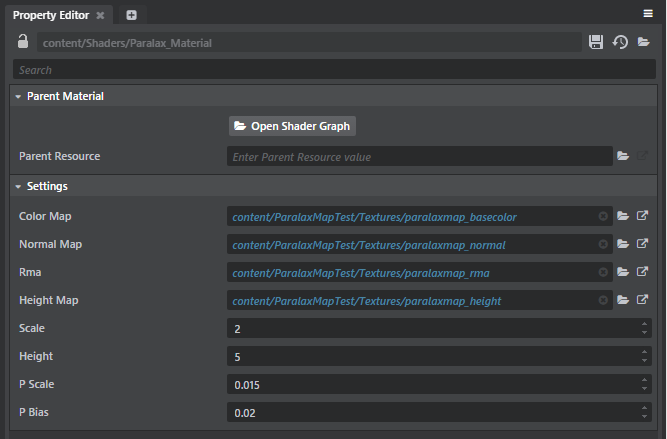Browse for Color Map texture file
Viewport: 667px width, 439px height.
[x=623, y=216]
